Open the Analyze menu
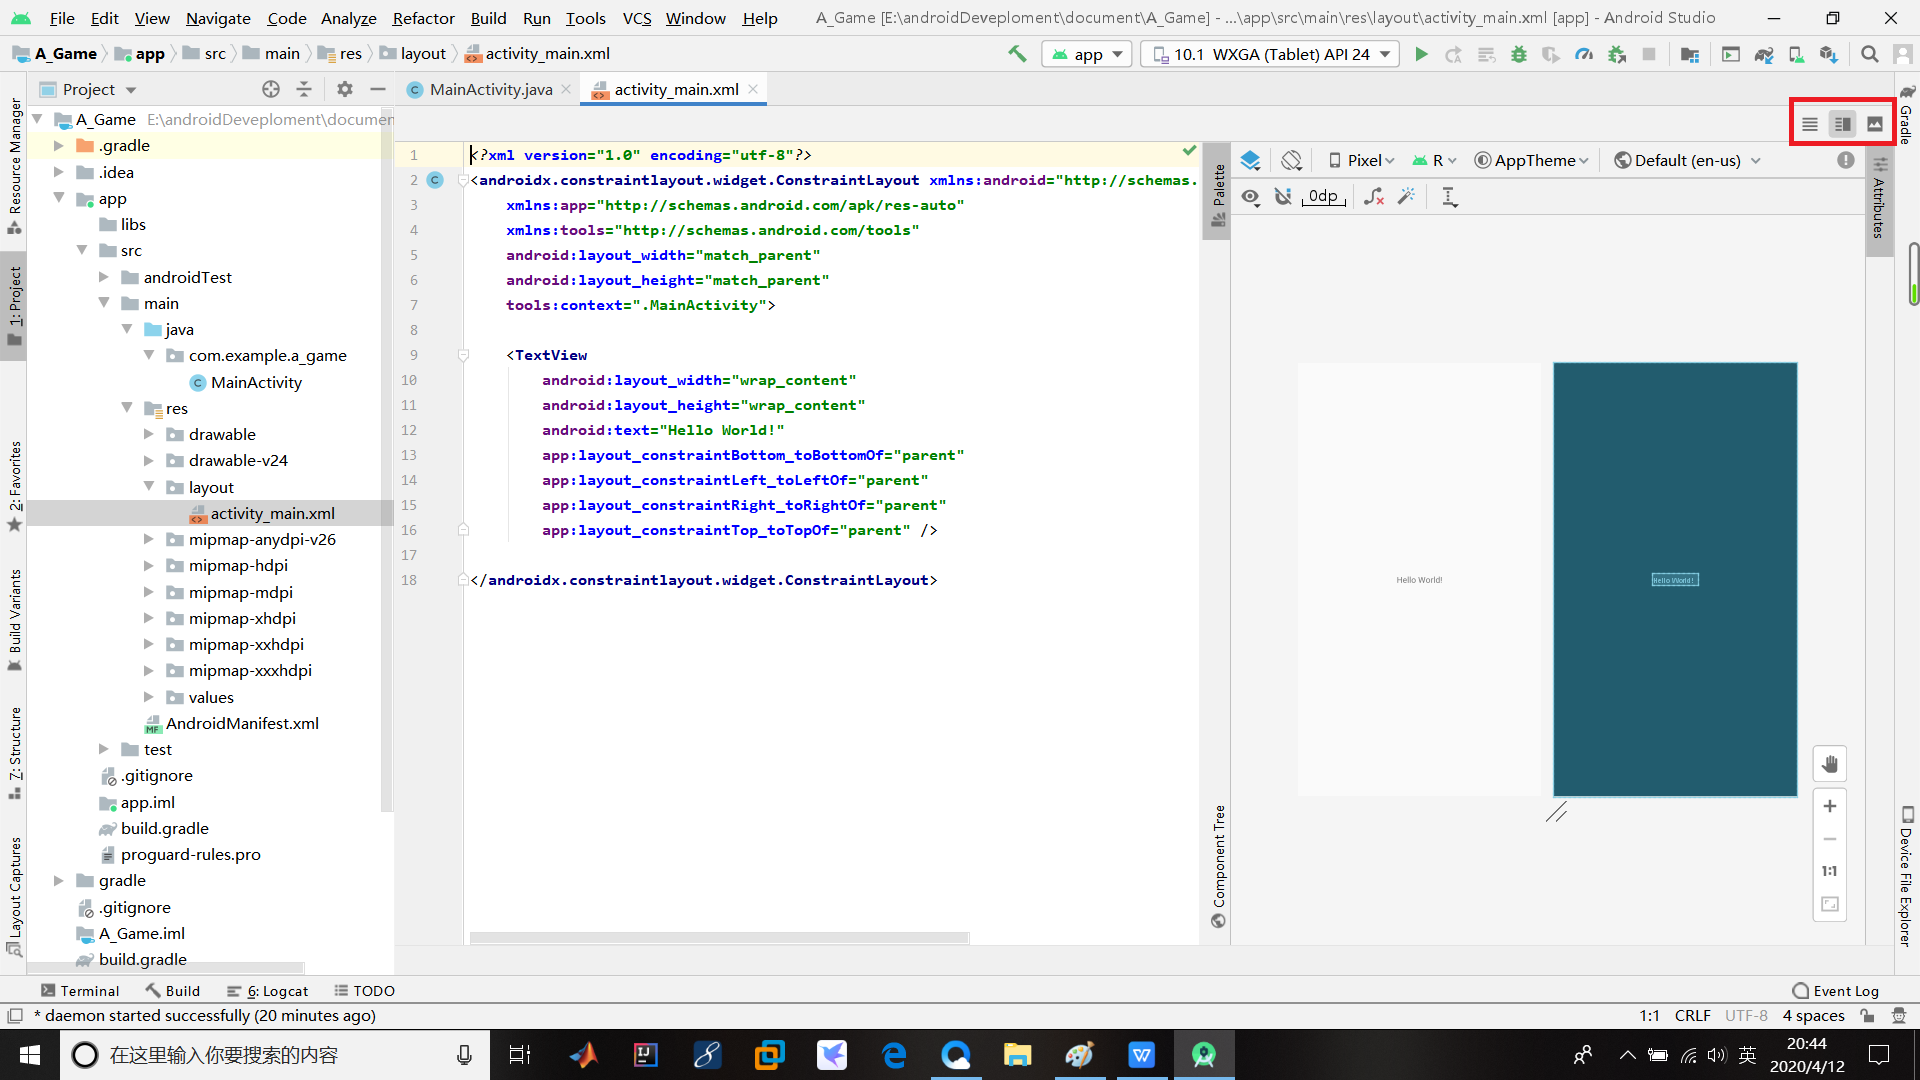The width and height of the screenshot is (1920, 1080). (348, 18)
